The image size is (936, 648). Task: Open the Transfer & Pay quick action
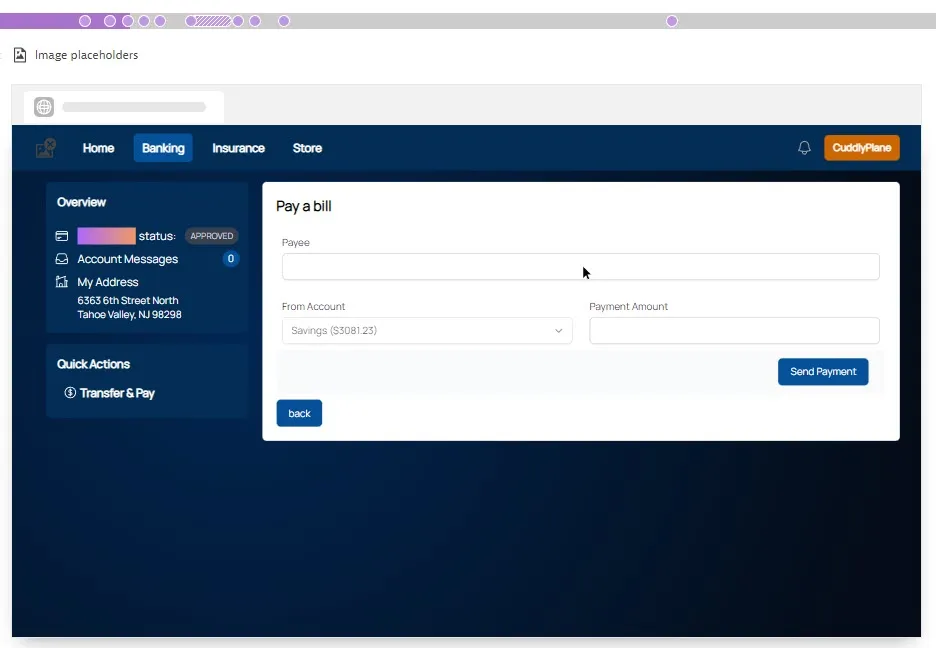117,393
